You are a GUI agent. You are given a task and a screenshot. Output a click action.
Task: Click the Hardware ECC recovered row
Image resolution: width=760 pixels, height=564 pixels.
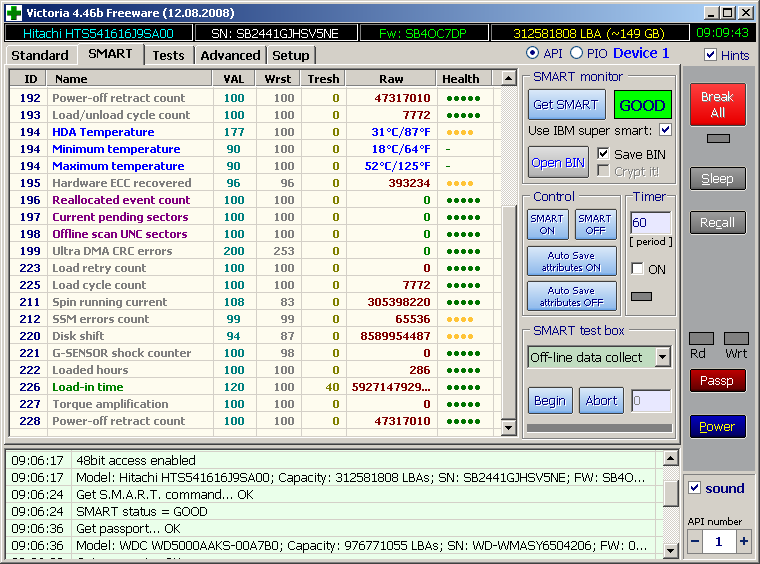255,183
